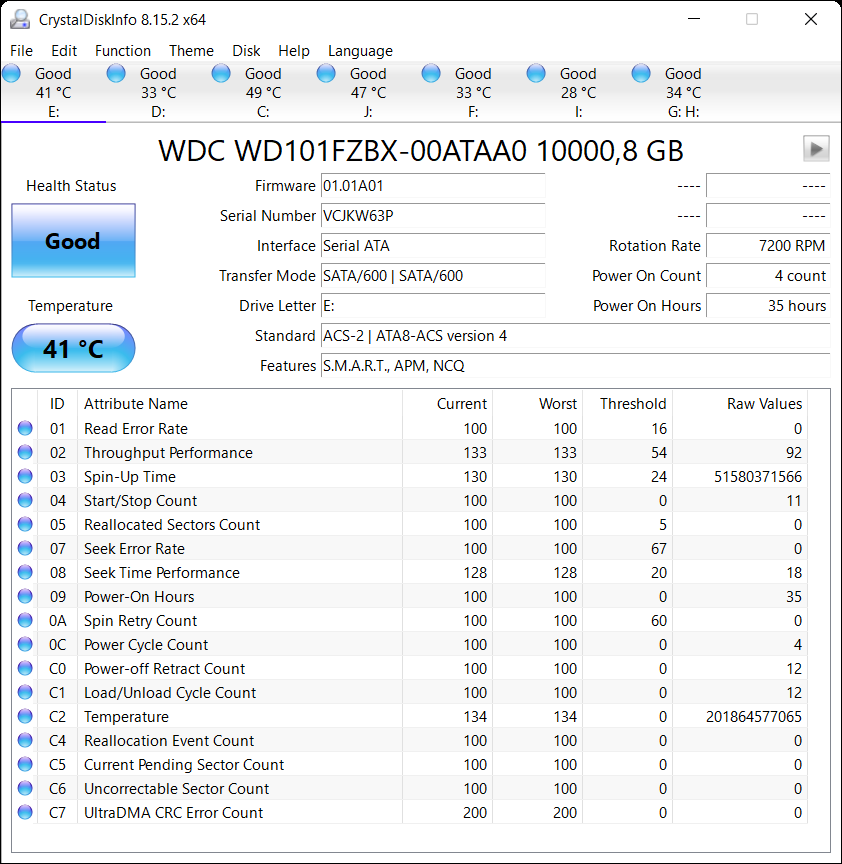Image resolution: width=842 pixels, height=864 pixels.
Task: Click the Health Status label
Action: click(71, 186)
